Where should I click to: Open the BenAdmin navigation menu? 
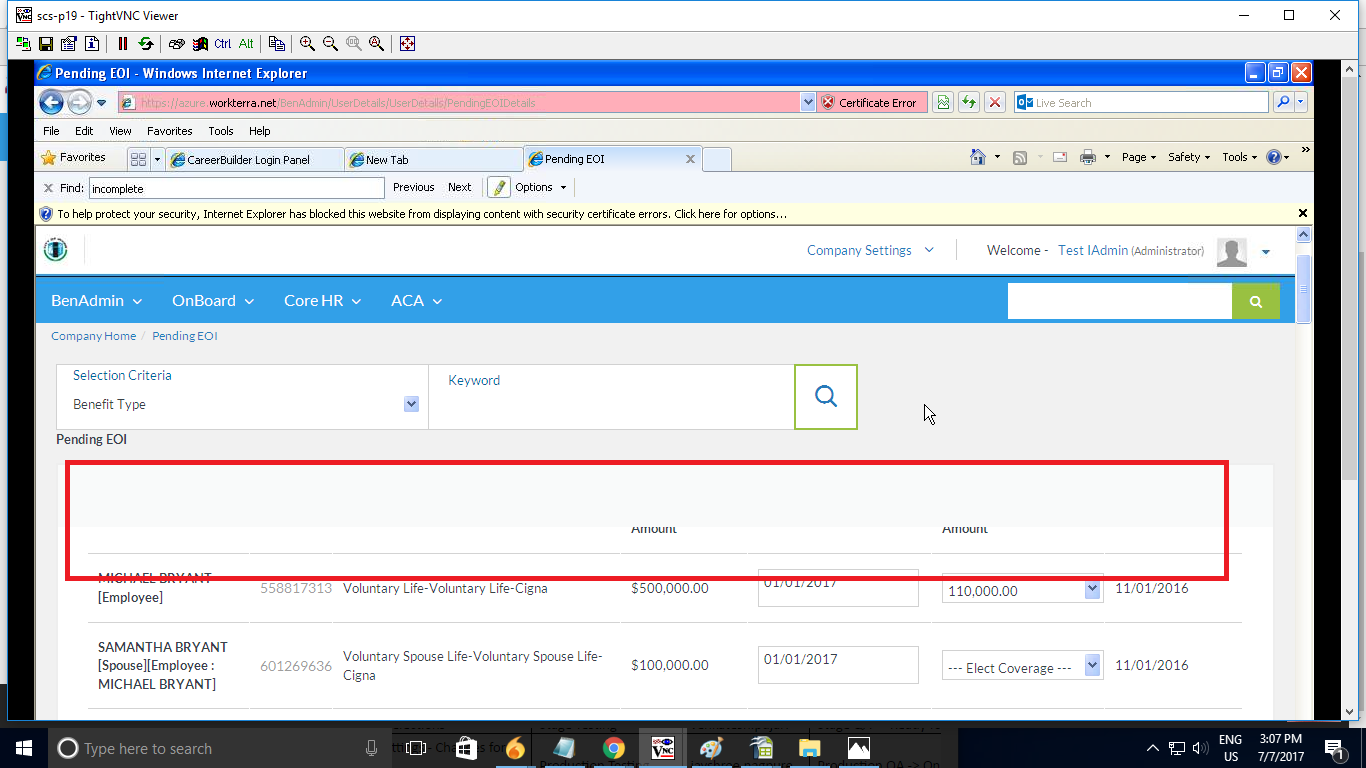tap(96, 301)
